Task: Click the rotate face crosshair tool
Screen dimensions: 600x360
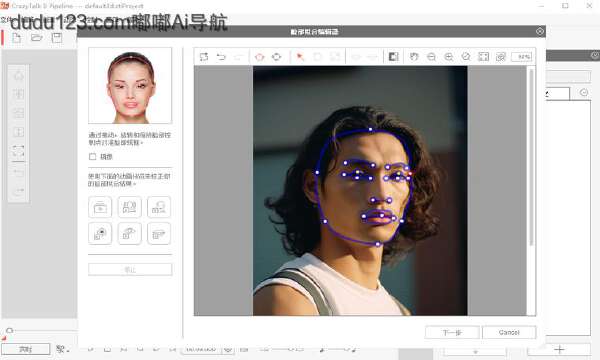Action: pos(276,57)
